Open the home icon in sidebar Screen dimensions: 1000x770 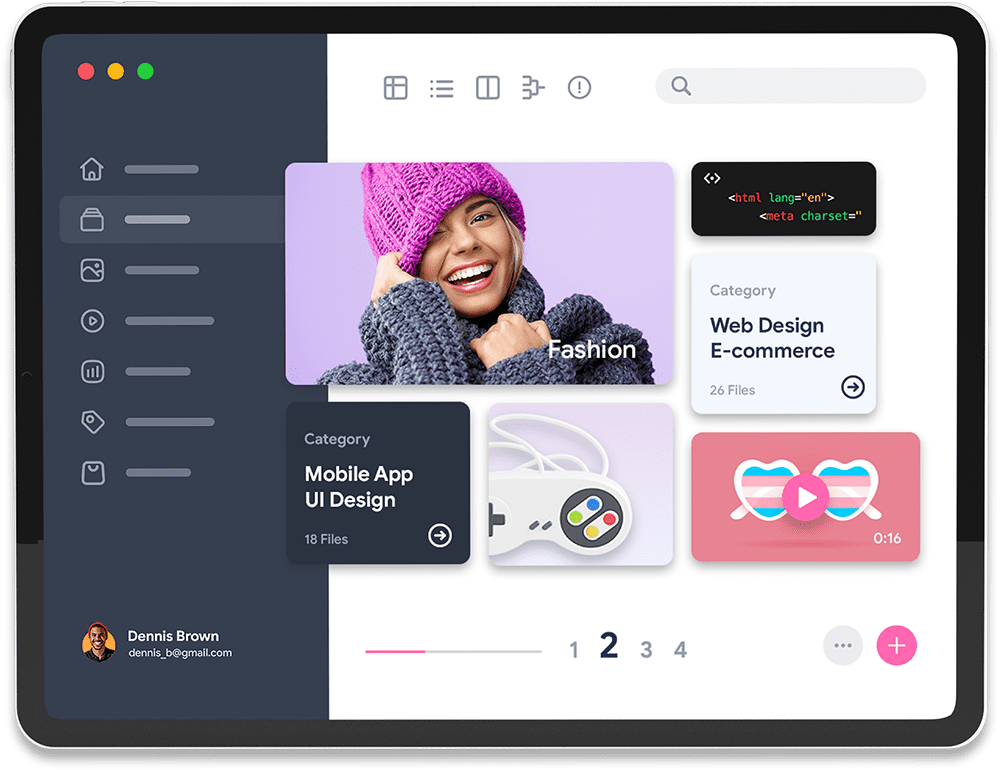tap(92, 169)
